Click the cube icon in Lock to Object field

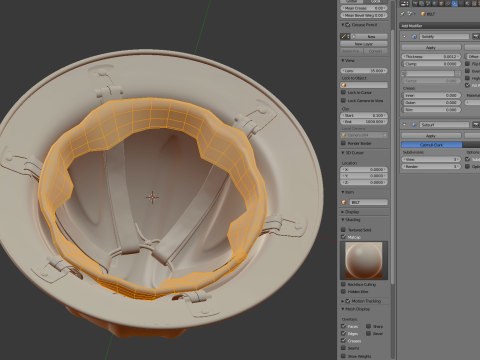[344, 85]
